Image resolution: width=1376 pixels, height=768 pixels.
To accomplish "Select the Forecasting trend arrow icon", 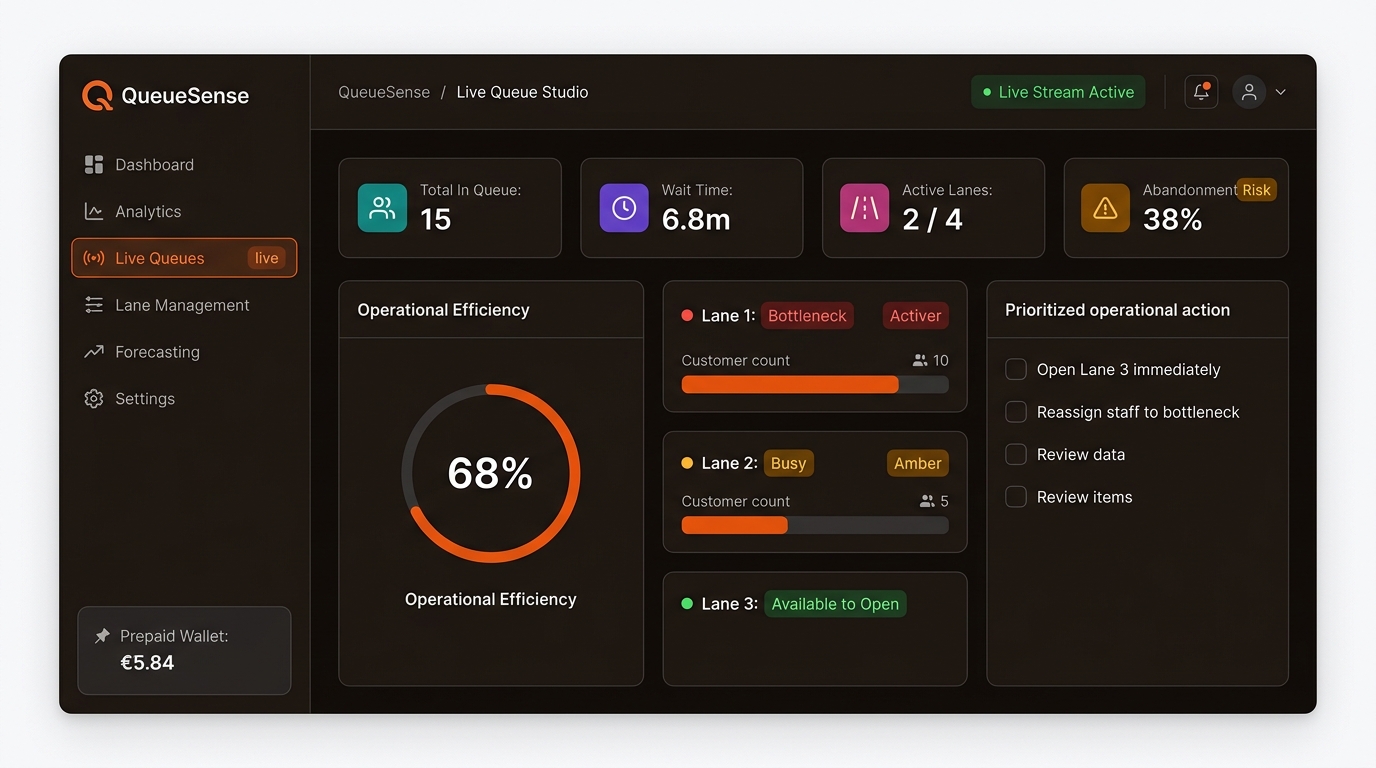I will click(x=94, y=352).
